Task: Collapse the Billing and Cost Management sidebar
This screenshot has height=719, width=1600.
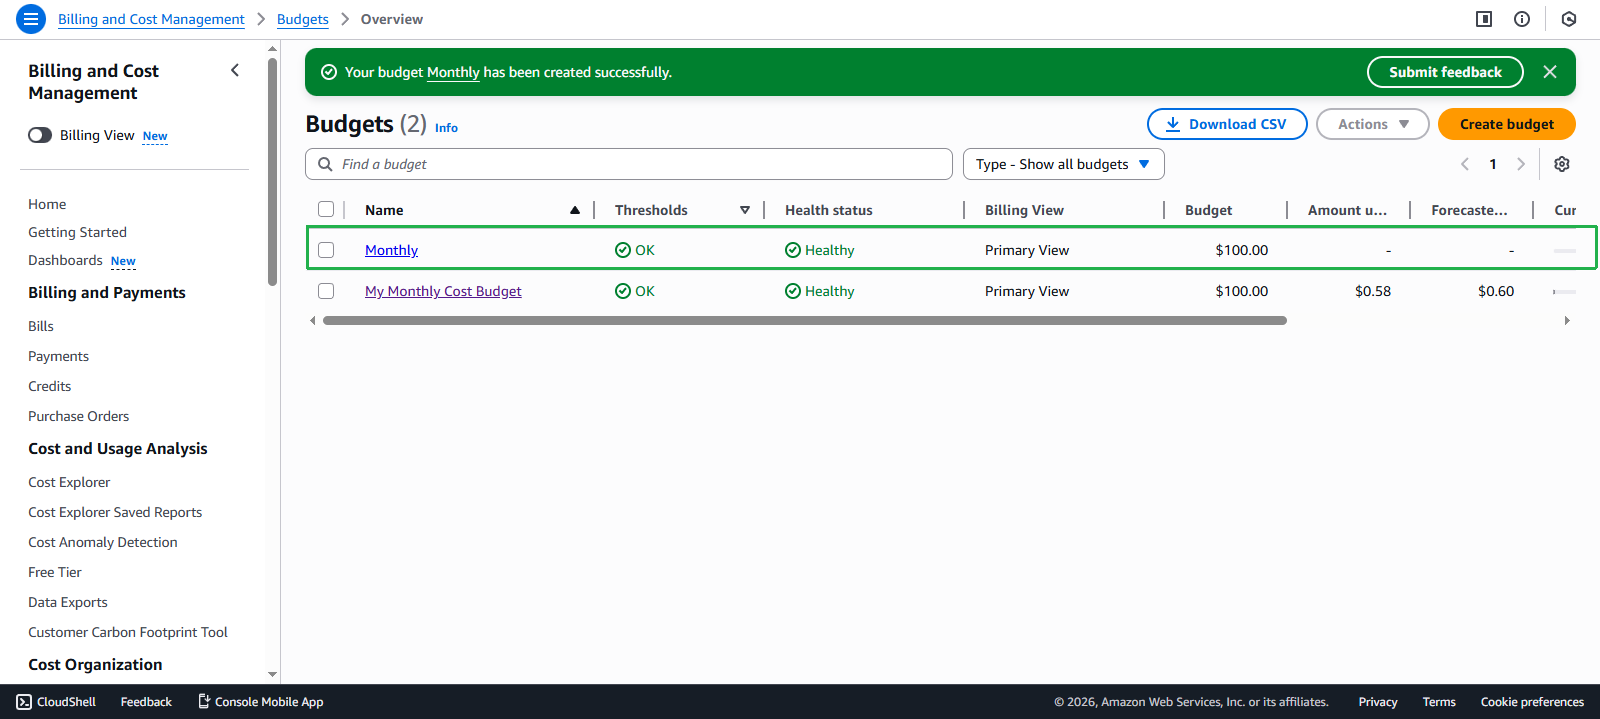Action: [235, 70]
